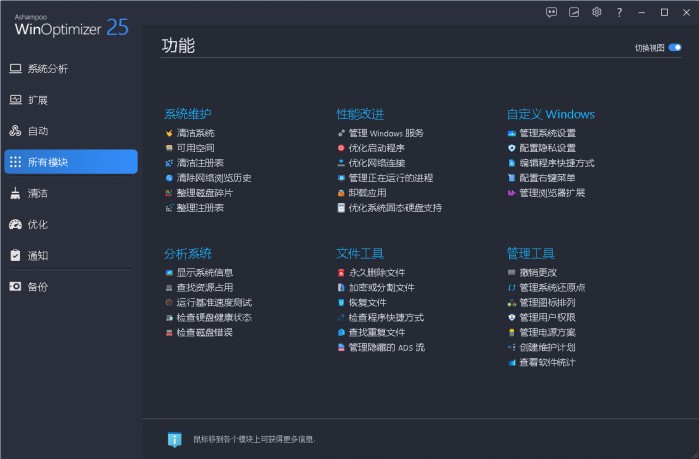This screenshot has height=459, width=699.
Task: Click the 清洁注册表 module icon
Action: click(169, 163)
